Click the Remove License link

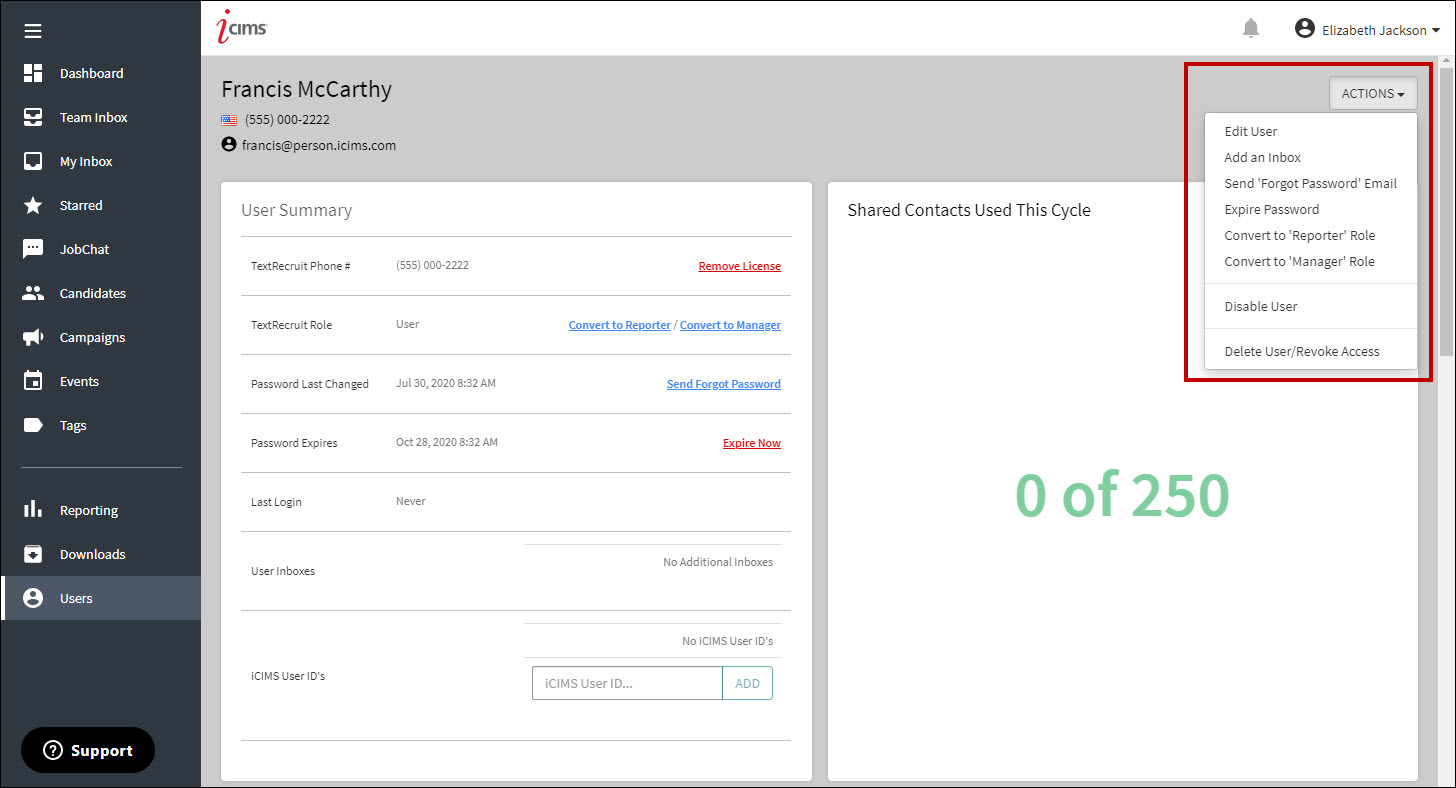coord(739,266)
